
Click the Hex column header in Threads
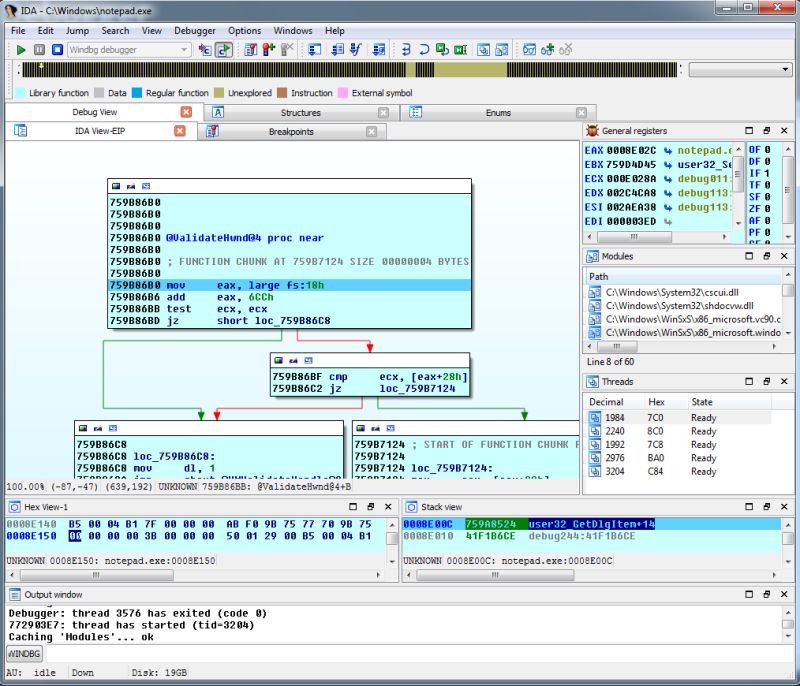pyautogui.click(x=665, y=402)
